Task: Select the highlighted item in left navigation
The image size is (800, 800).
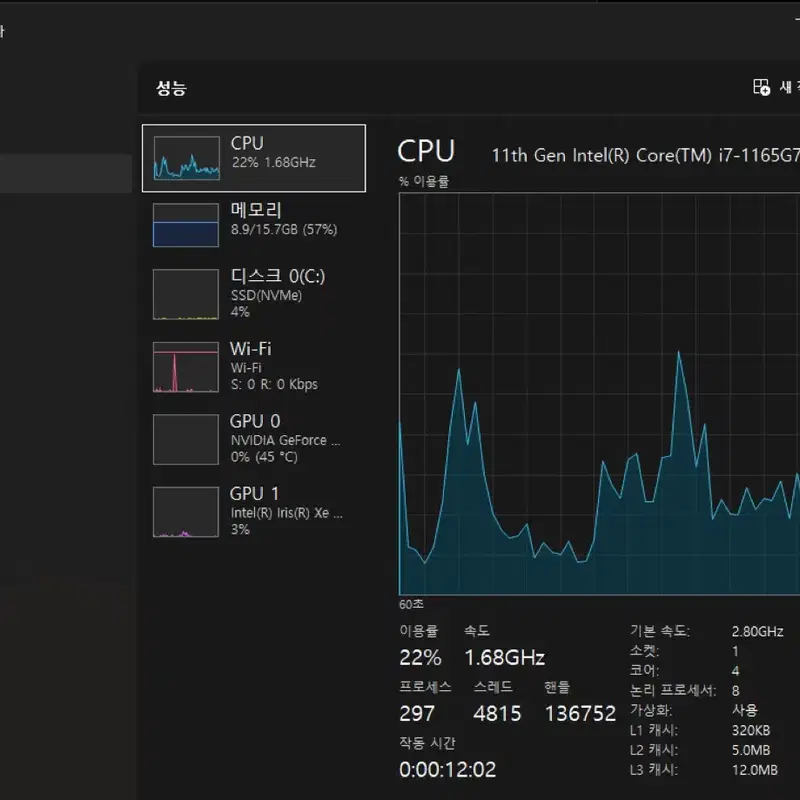Action: (x=66, y=173)
